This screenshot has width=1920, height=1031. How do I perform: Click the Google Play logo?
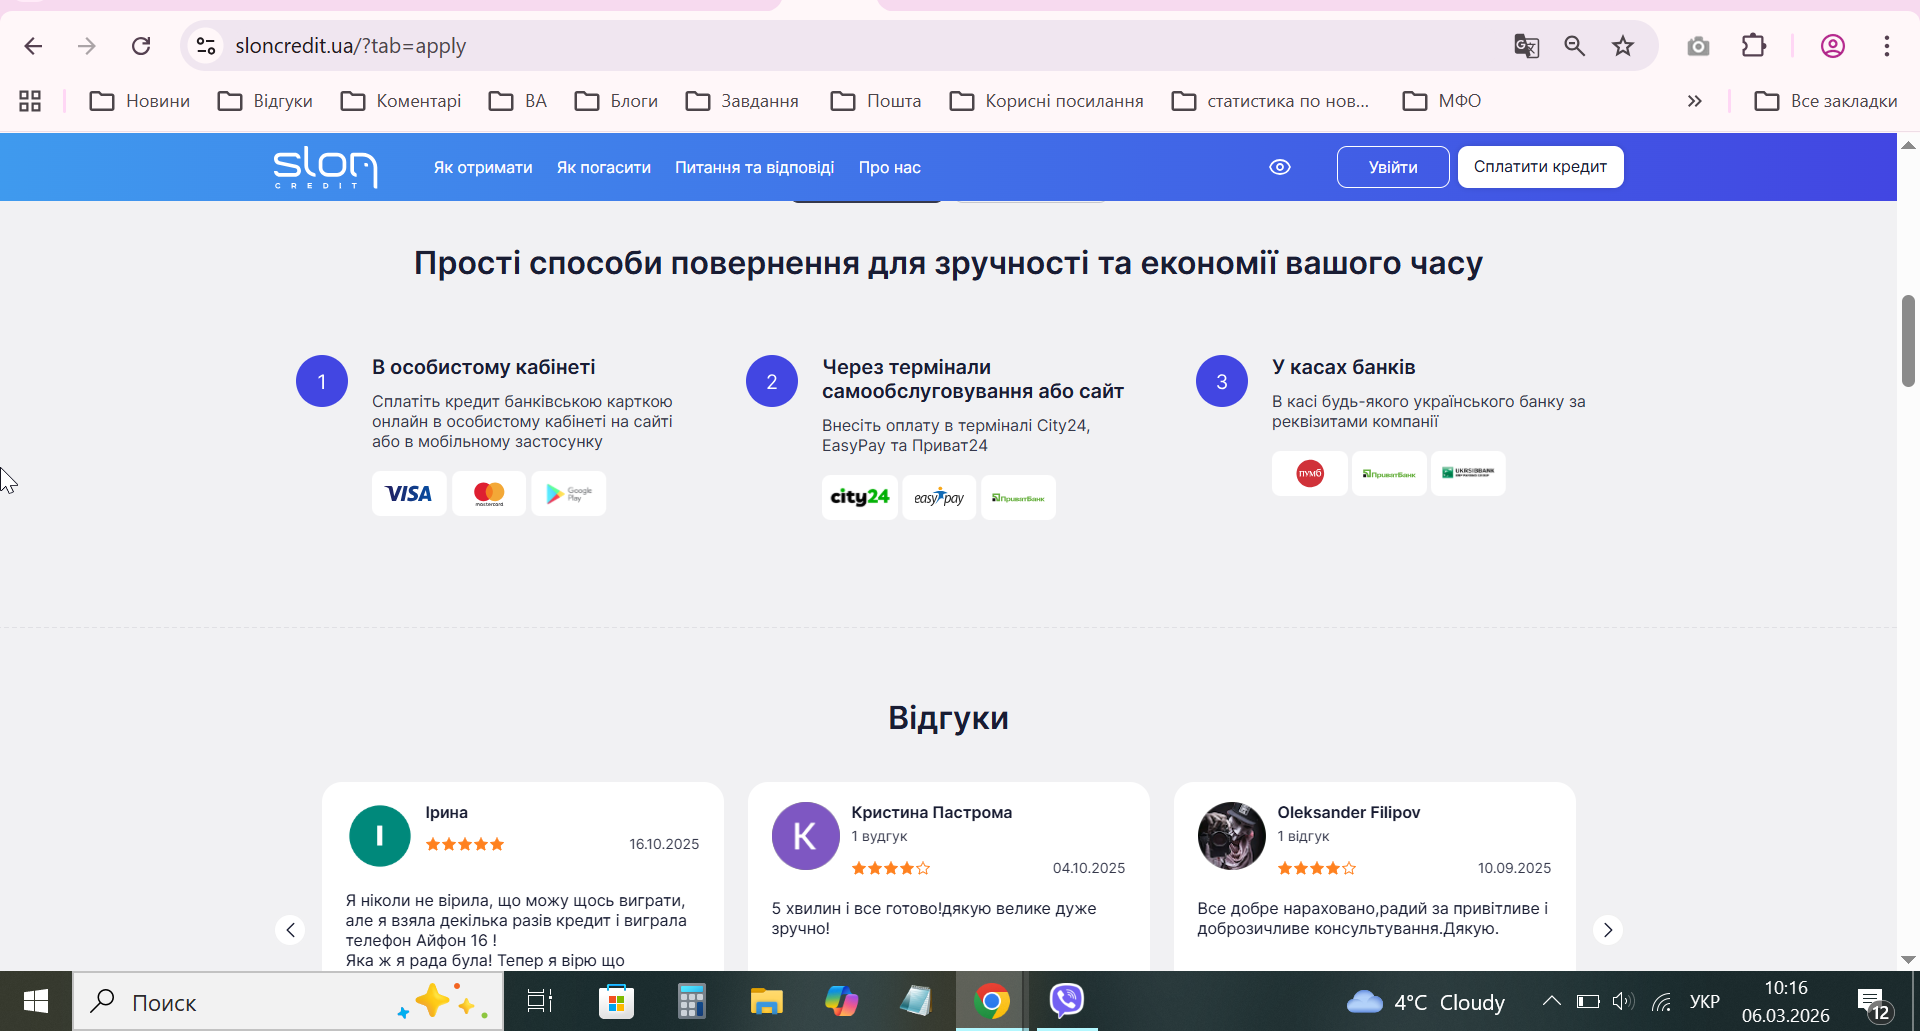coord(569,494)
